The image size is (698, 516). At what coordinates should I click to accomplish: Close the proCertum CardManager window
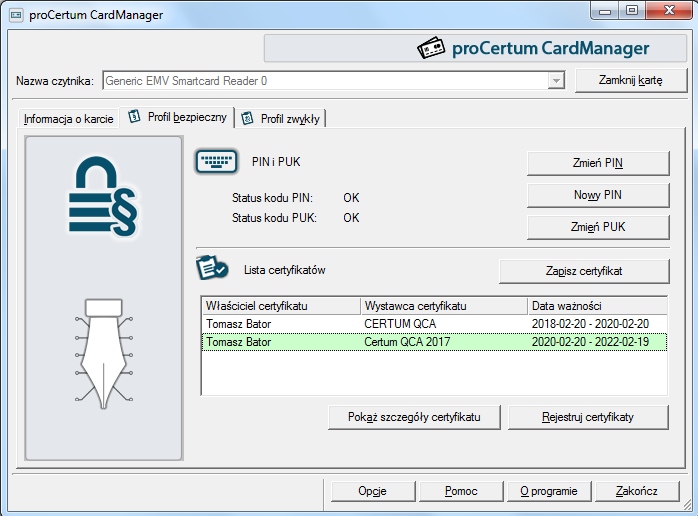(669, 11)
